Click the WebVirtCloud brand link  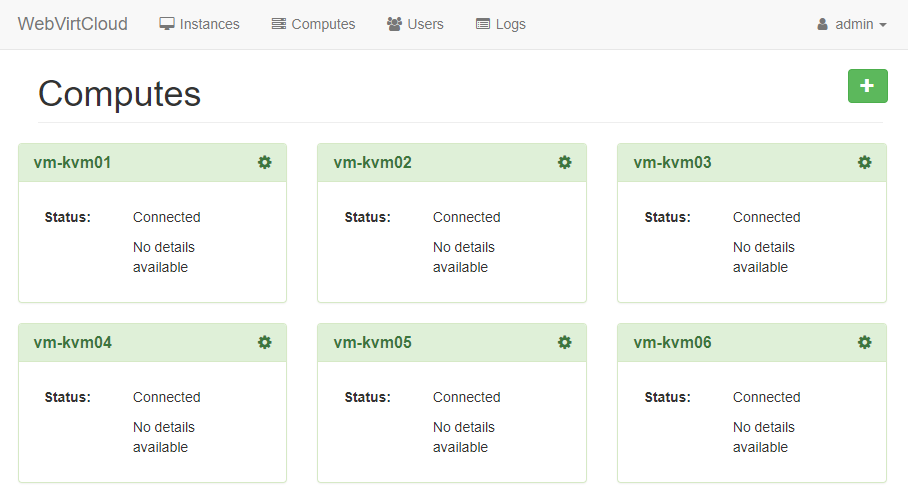(73, 24)
